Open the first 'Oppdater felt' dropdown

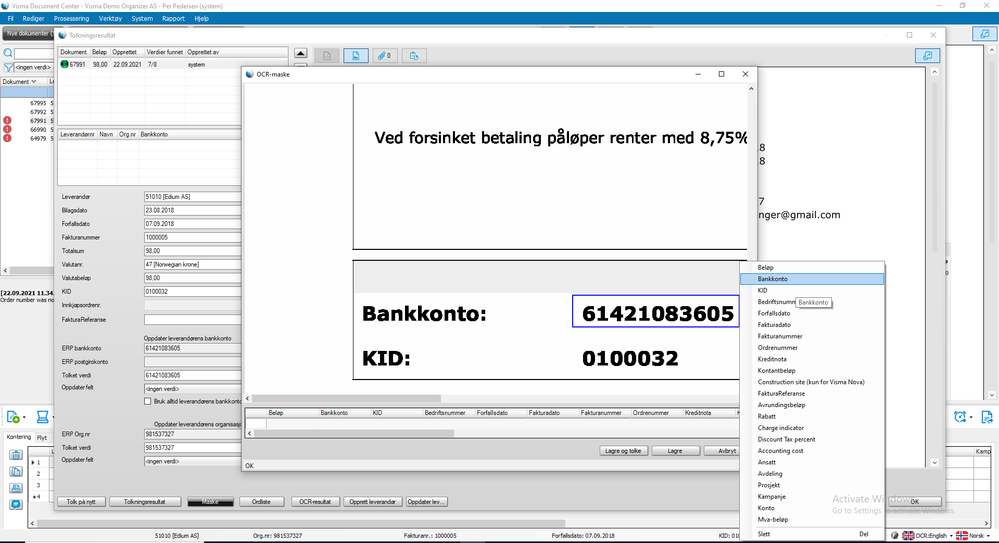192,389
